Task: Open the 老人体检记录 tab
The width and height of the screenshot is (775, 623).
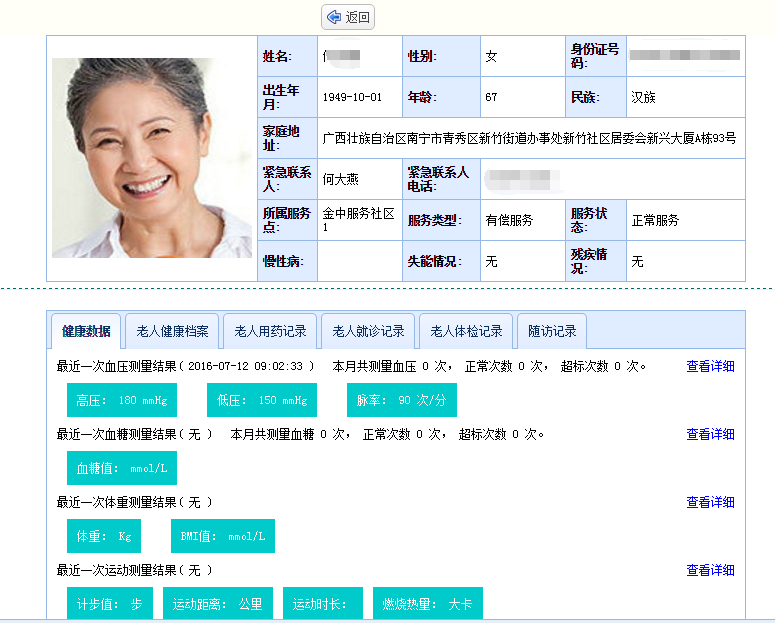Action: pos(466,331)
